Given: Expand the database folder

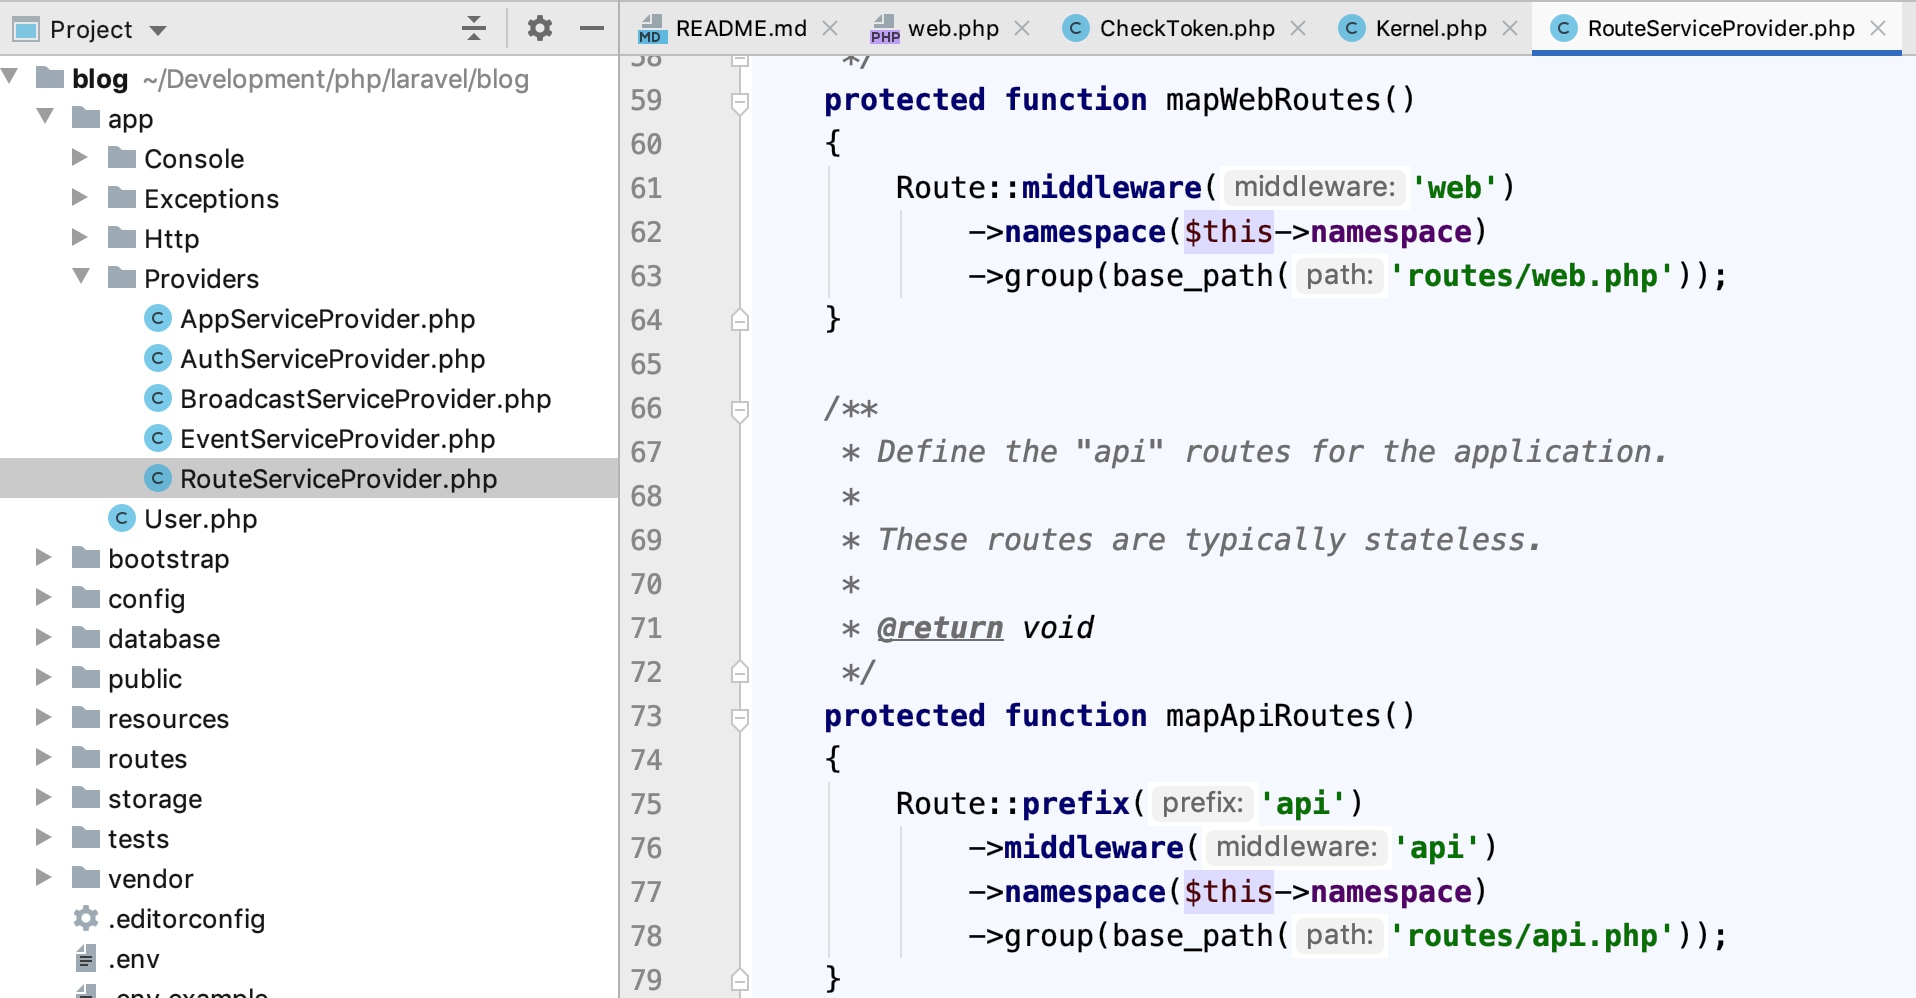Looking at the screenshot, I should coord(44,637).
